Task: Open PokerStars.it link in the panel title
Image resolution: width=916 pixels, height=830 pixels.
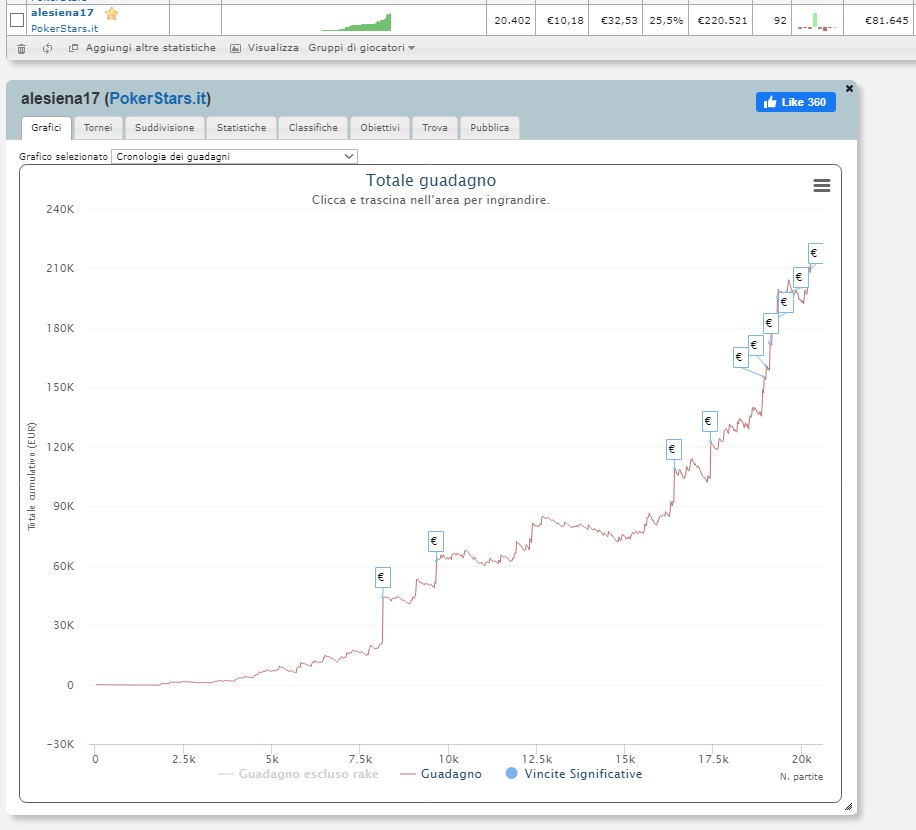Action: 158,98
